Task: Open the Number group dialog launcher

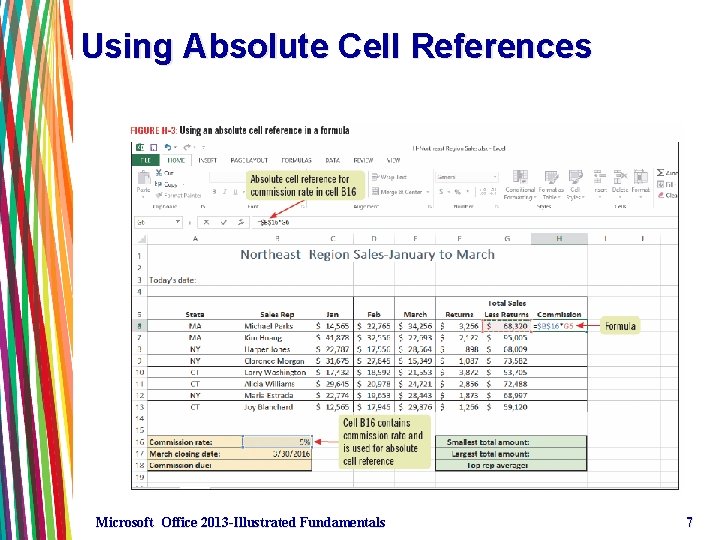Action: pos(497,207)
